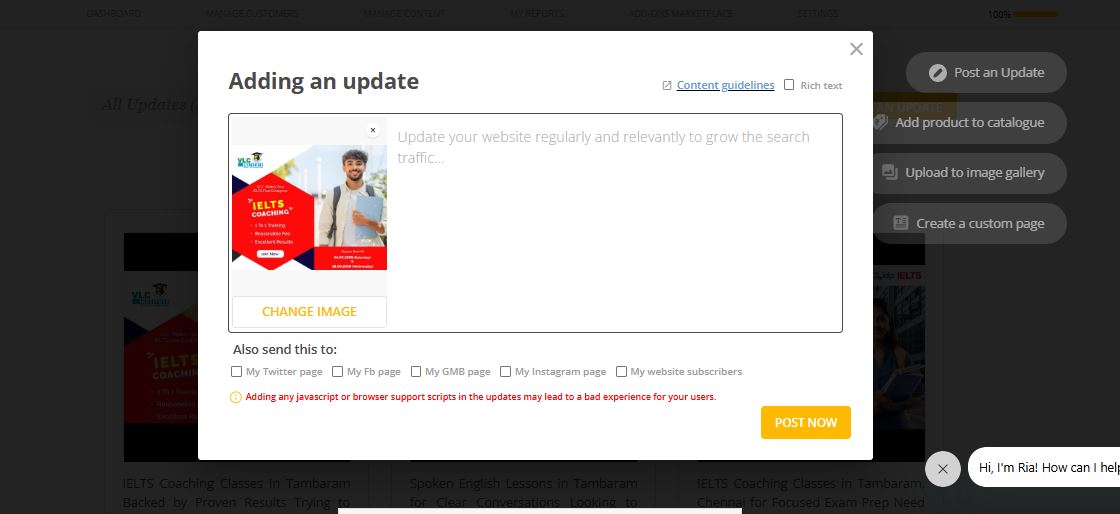Open the My Reports menu
This screenshot has height=514, width=1120.
click(x=536, y=14)
